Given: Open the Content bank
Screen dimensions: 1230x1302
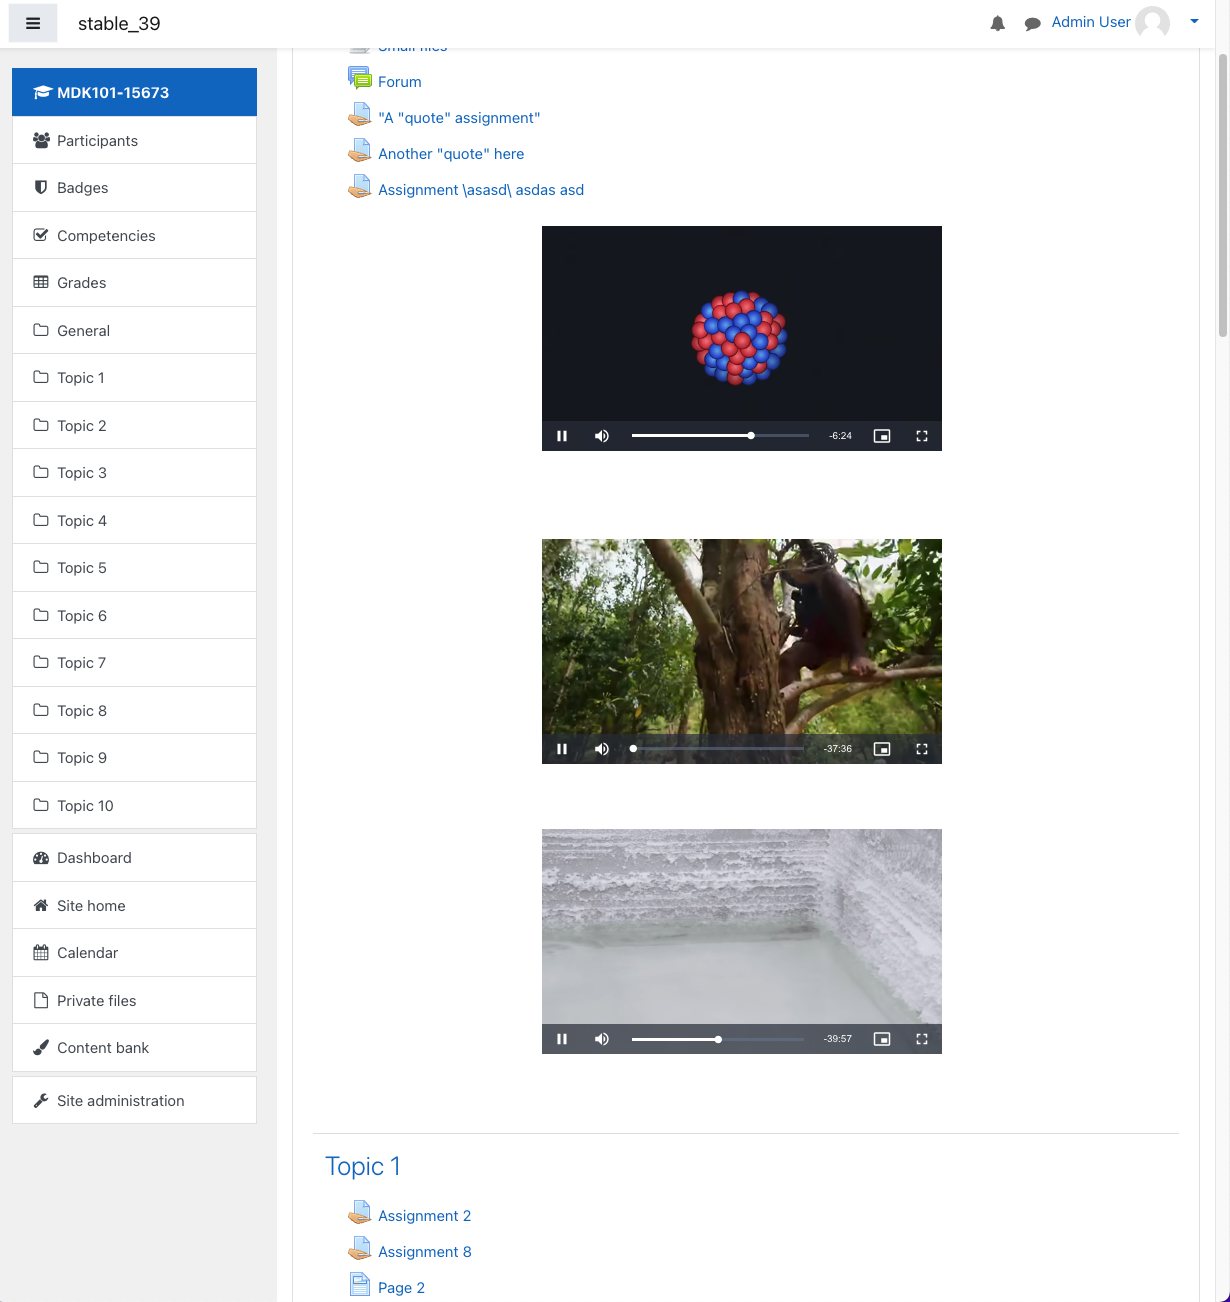Looking at the screenshot, I should [134, 1048].
